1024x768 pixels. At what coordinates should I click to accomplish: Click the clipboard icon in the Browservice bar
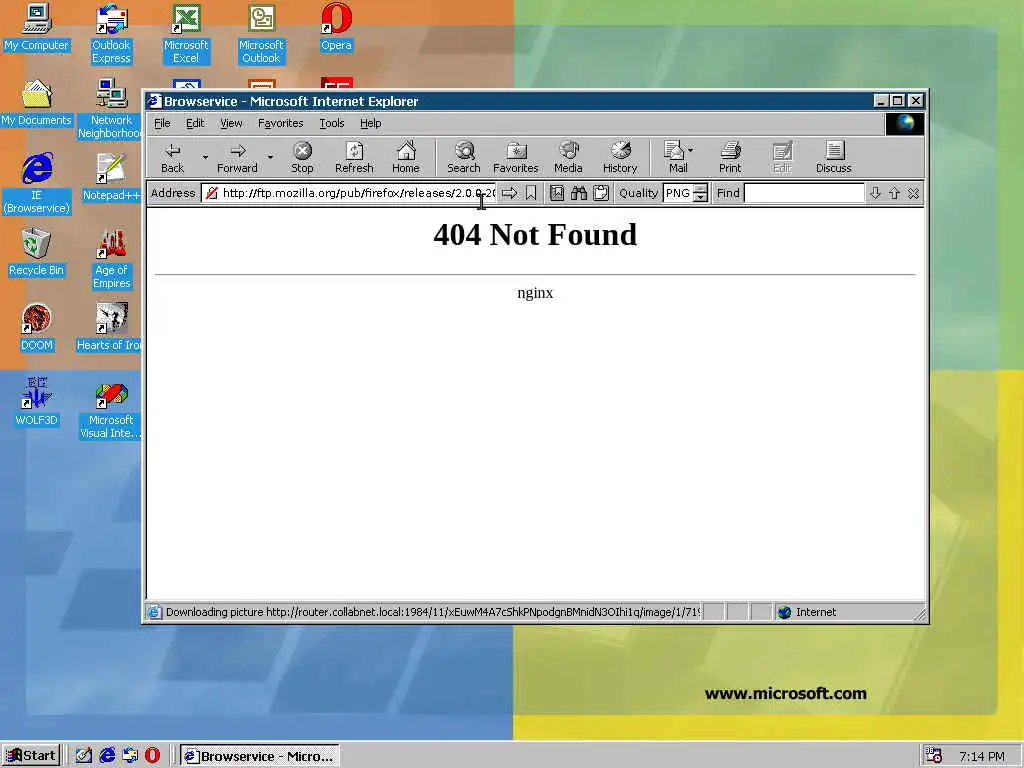[601, 193]
